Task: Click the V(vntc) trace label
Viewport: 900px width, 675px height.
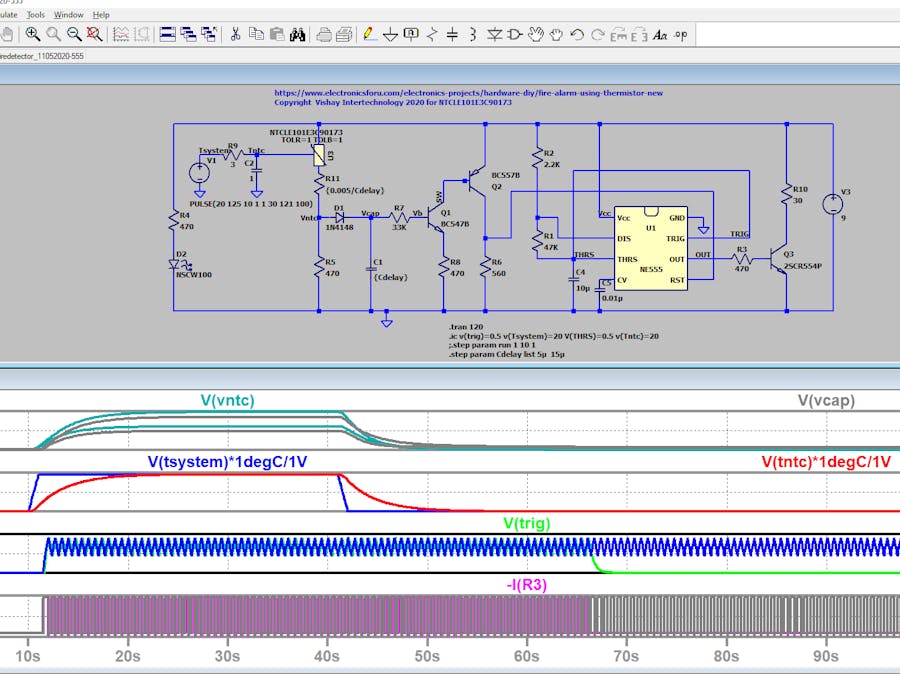Action: [227, 401]
